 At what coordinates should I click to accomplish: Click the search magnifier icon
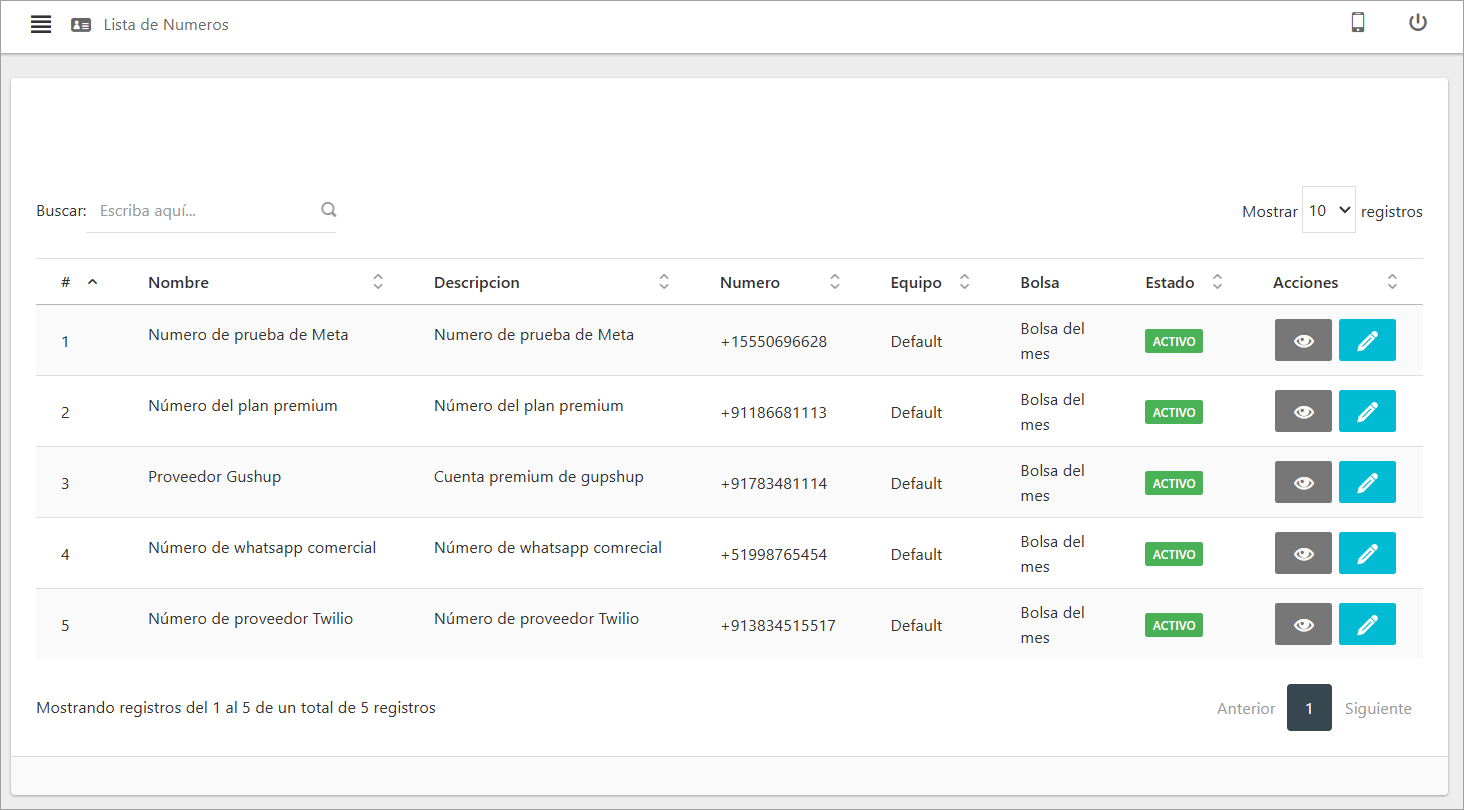329,209
